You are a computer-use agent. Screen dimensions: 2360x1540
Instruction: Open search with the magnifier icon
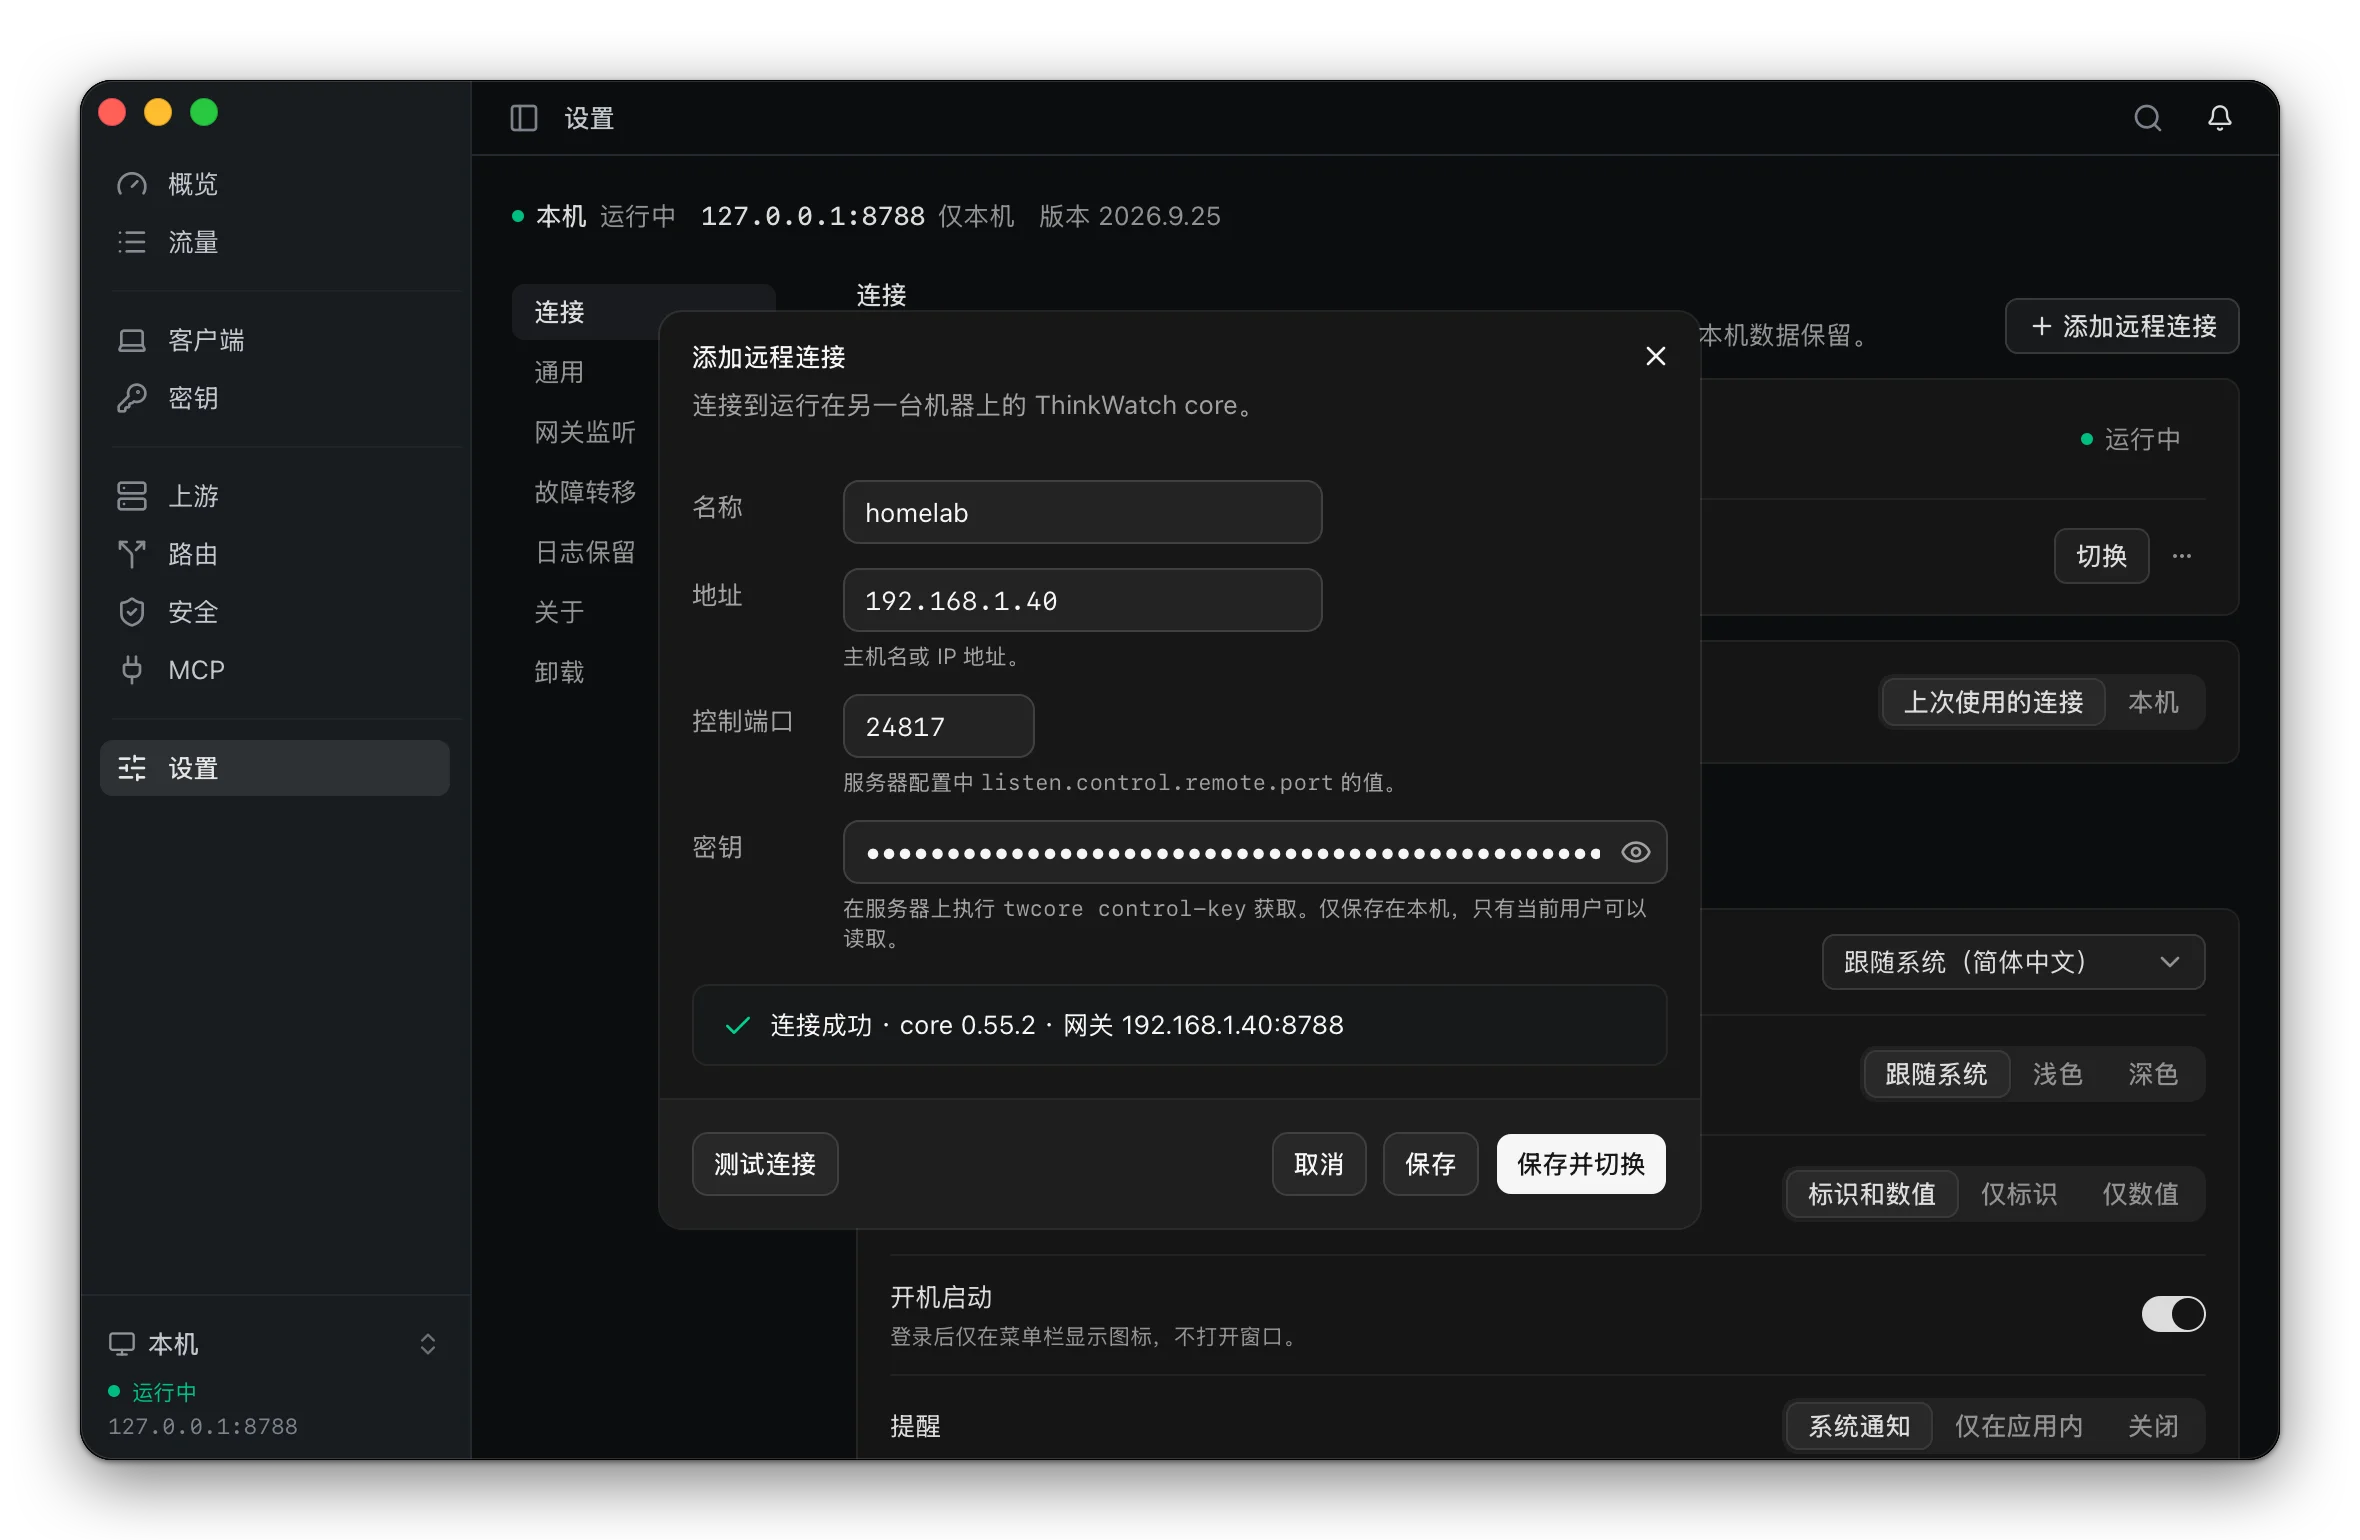tap(2148, 118)
